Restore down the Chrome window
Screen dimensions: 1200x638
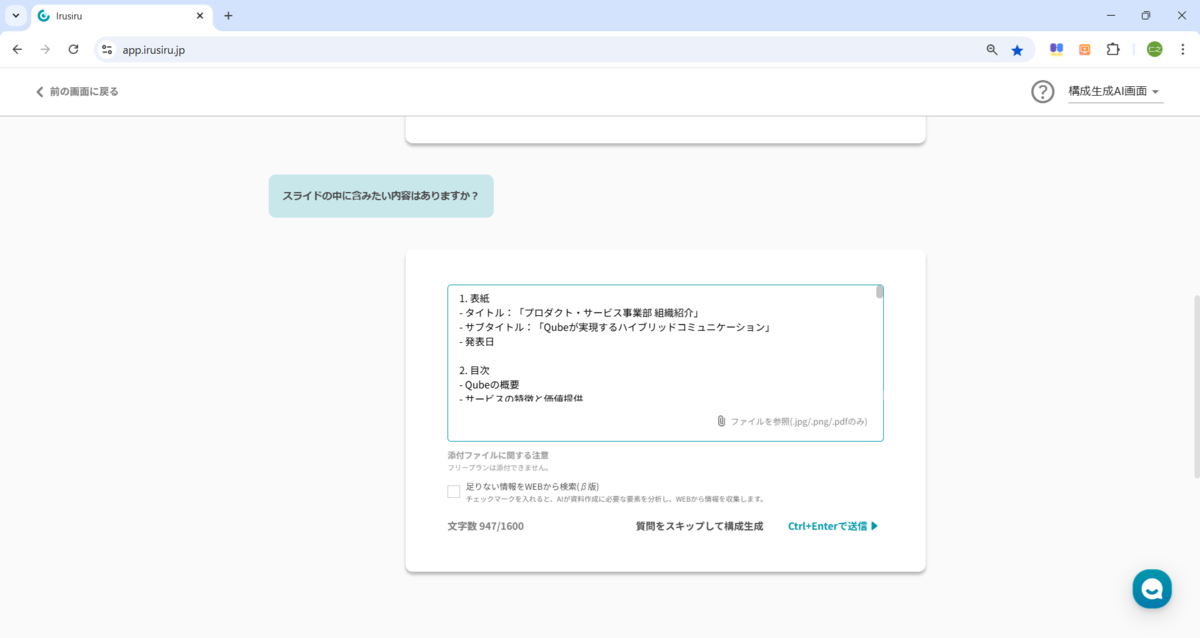pyautogui.click(x=1146, y=16)
